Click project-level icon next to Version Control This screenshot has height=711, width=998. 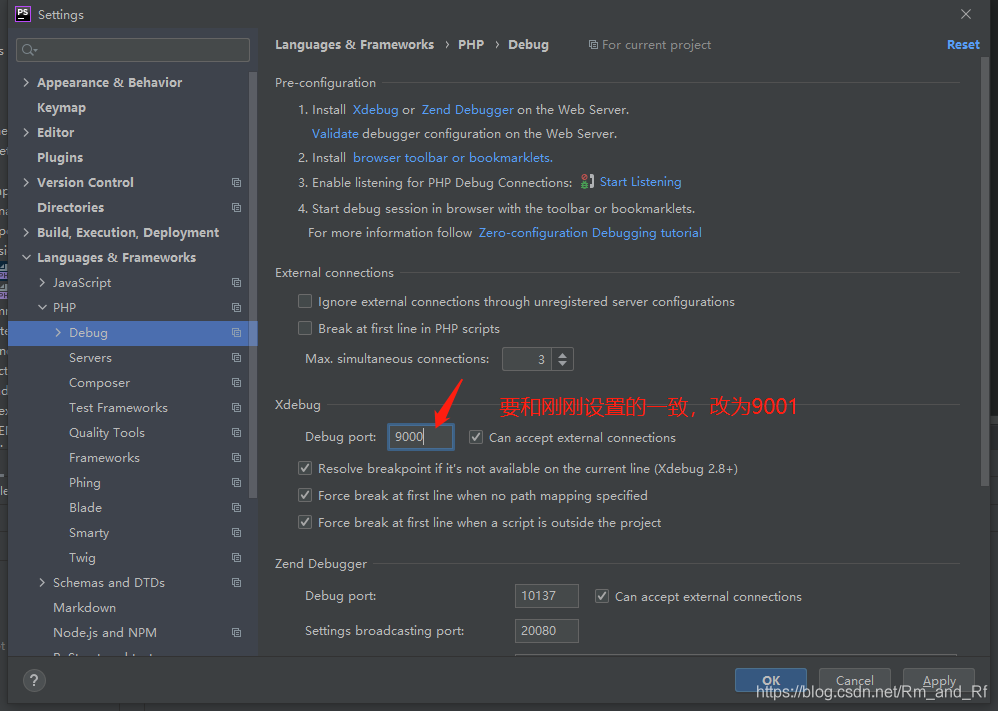(x=237, y=183)
